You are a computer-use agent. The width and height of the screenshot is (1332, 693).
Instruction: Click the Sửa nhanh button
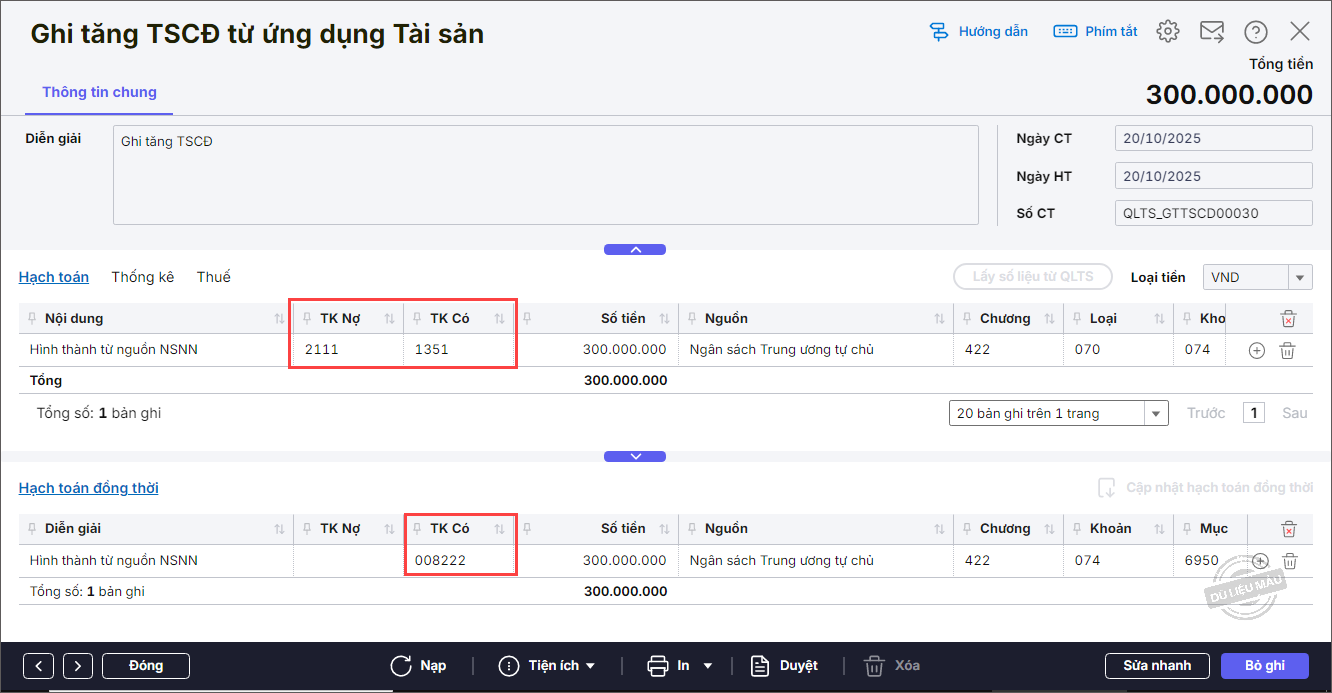(x=1157, y=666)
